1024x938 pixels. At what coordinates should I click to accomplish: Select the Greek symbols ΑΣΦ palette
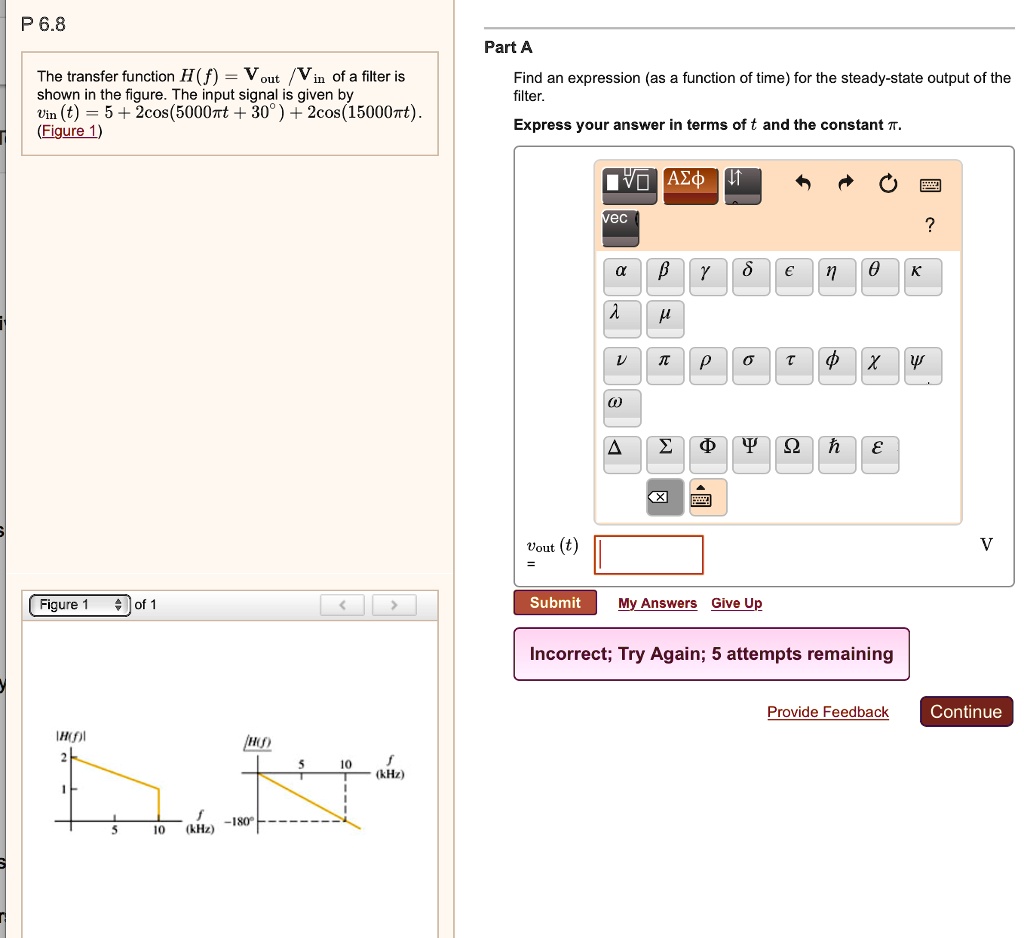pyautogui.click(x=690, y=186)
